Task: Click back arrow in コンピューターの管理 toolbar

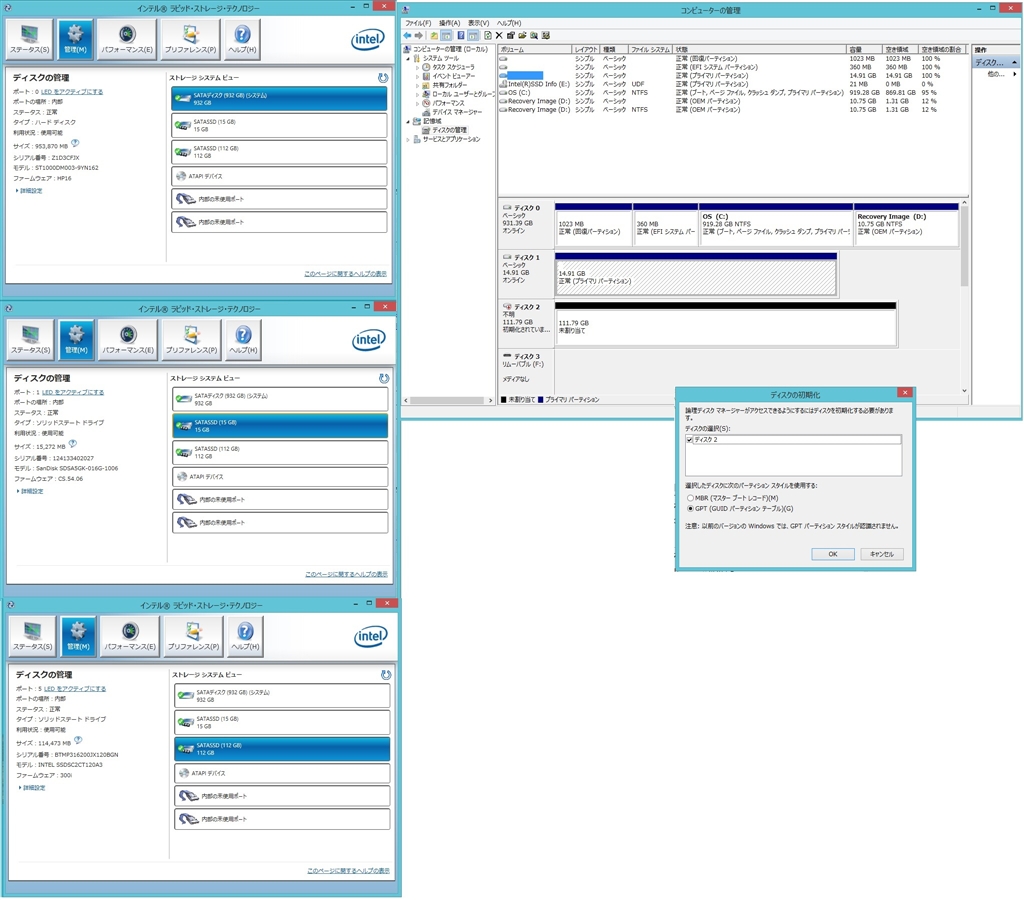Action: coord(408,35)
